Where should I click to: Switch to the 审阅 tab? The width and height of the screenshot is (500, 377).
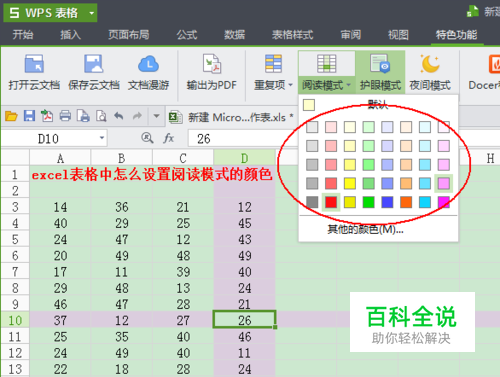click(x=350, y=35)
